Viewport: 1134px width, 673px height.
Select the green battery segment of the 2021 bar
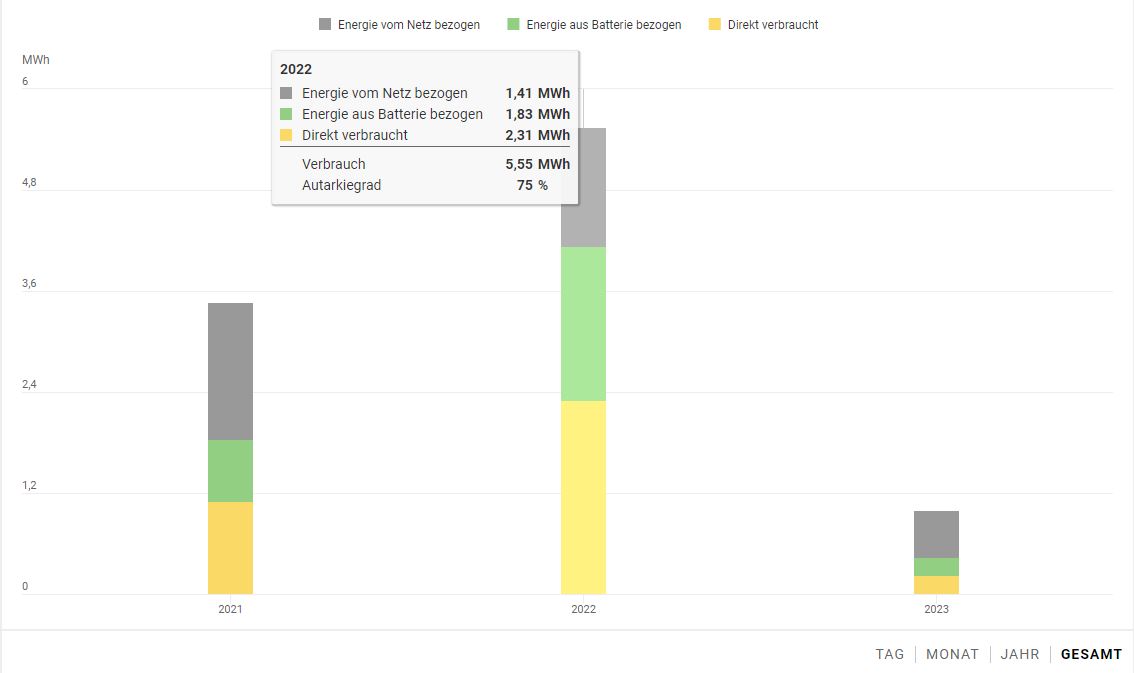coord(230,471)
